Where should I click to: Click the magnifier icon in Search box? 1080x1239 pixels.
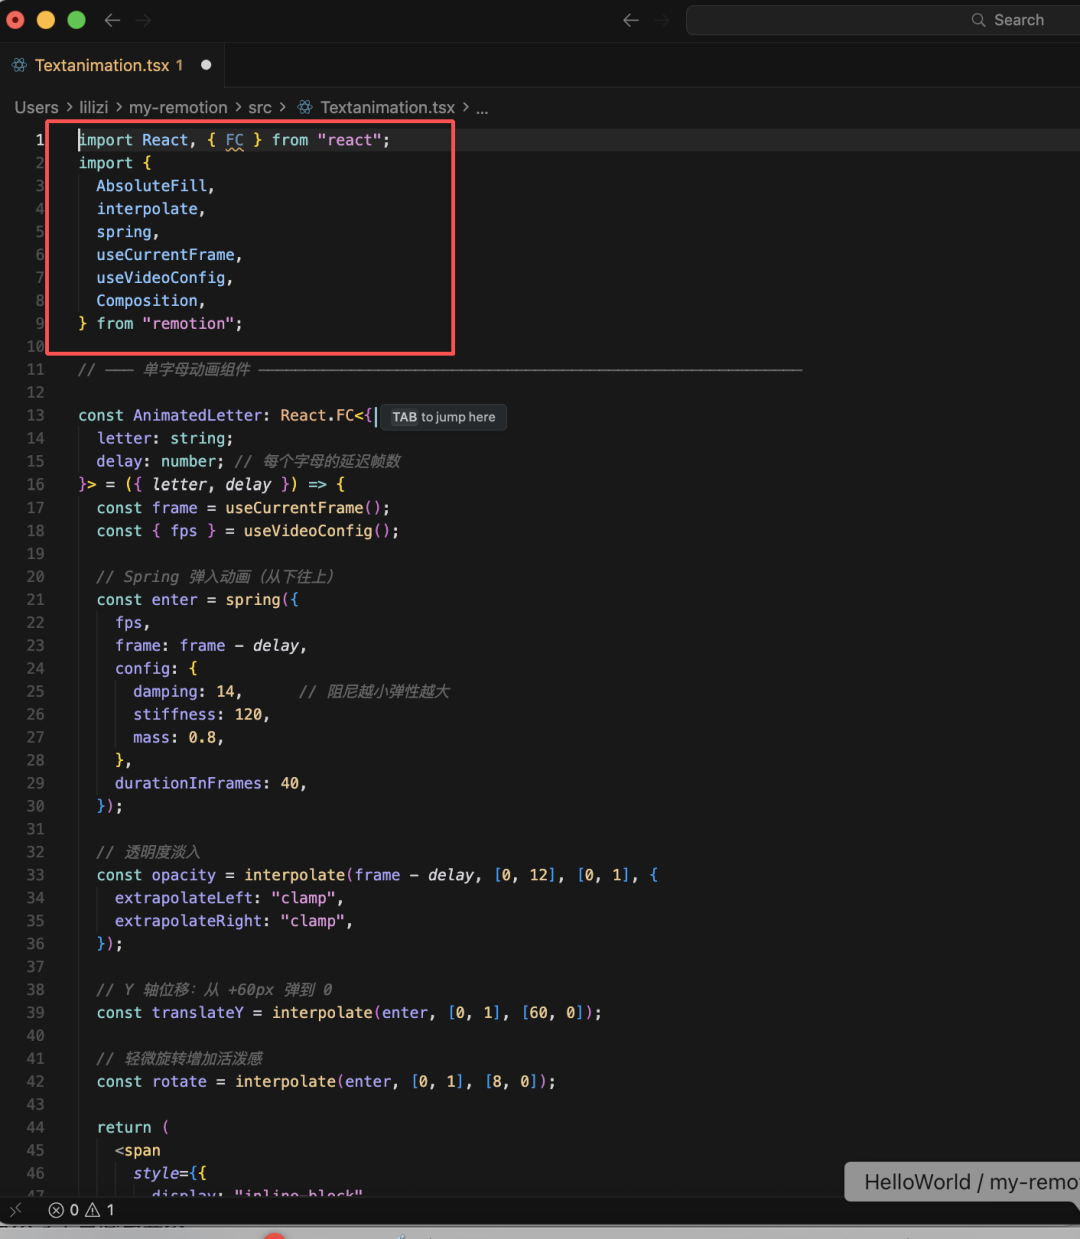point(978,20)
